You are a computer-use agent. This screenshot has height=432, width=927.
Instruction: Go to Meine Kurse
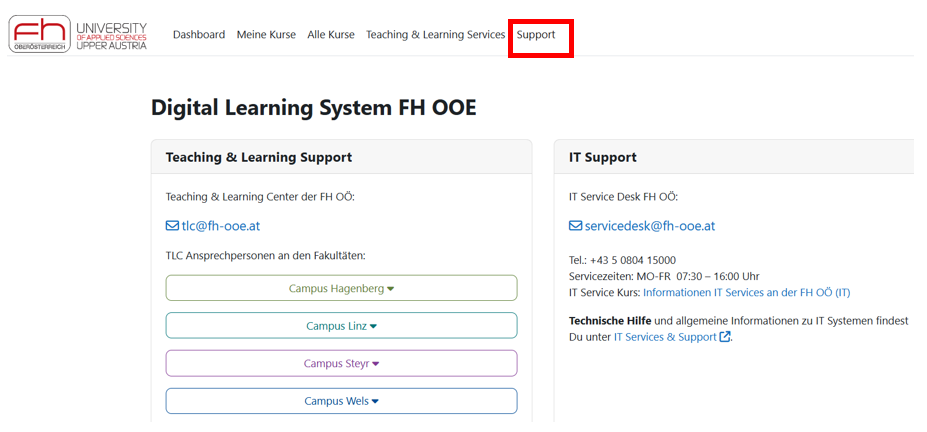pyautogui.click(x=266, y=35)
